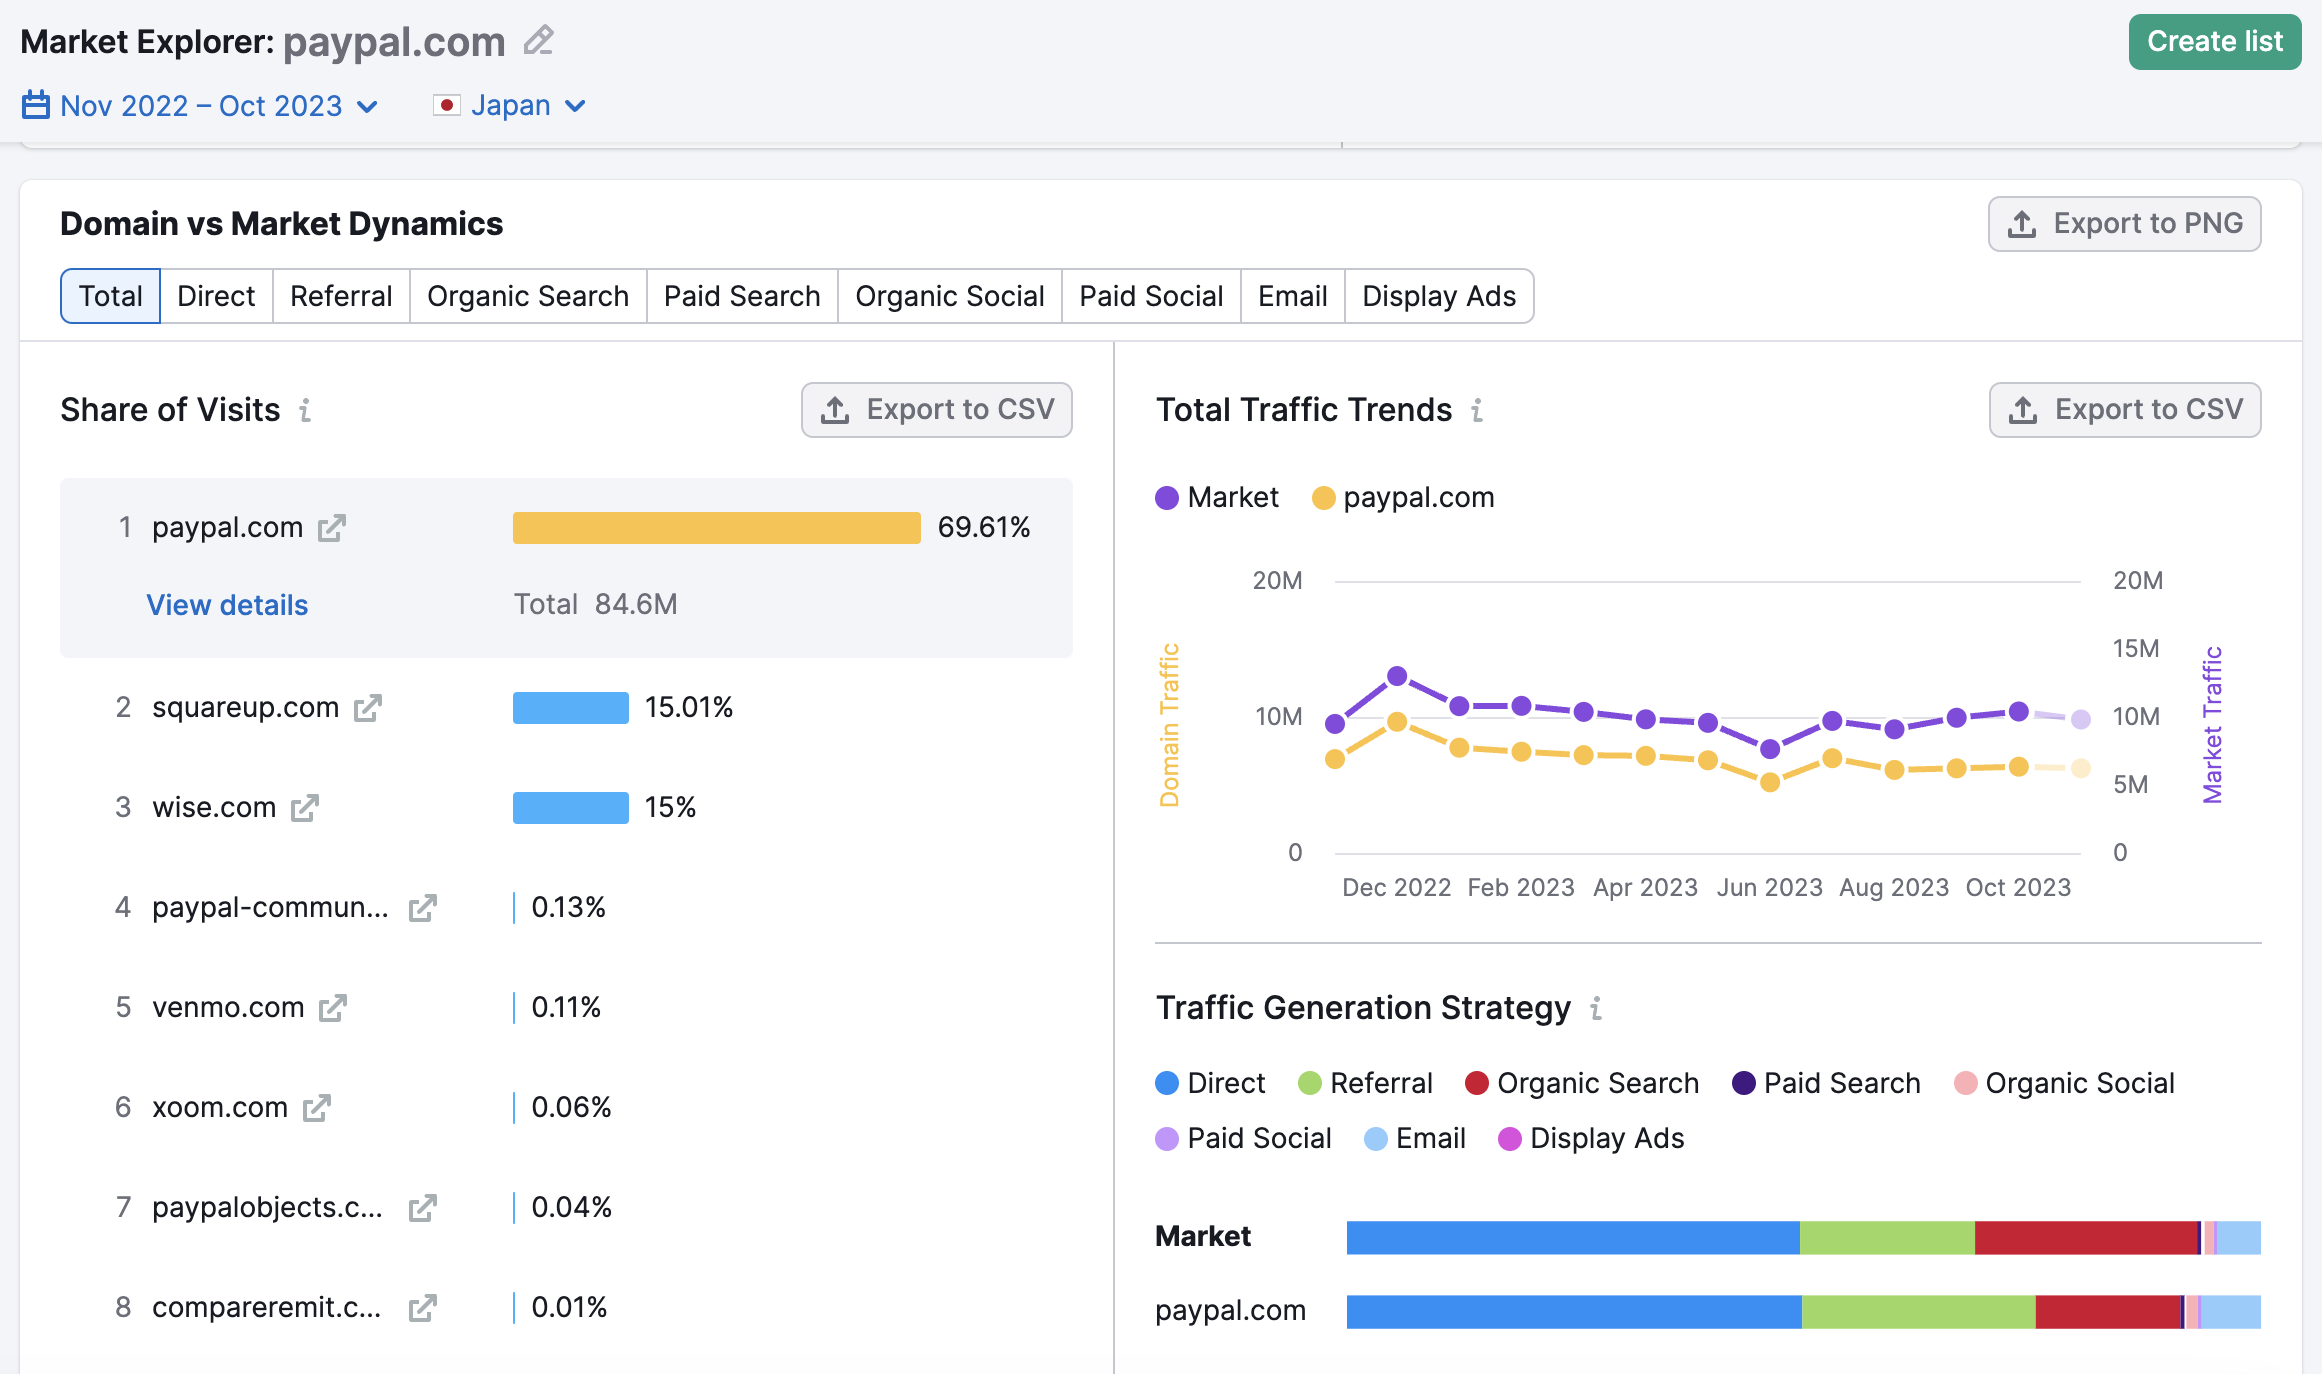The height and width of the screenshot is (1374, 2322).
Task: Click the Display Ads color swatch
Action: (1509, 1138)
